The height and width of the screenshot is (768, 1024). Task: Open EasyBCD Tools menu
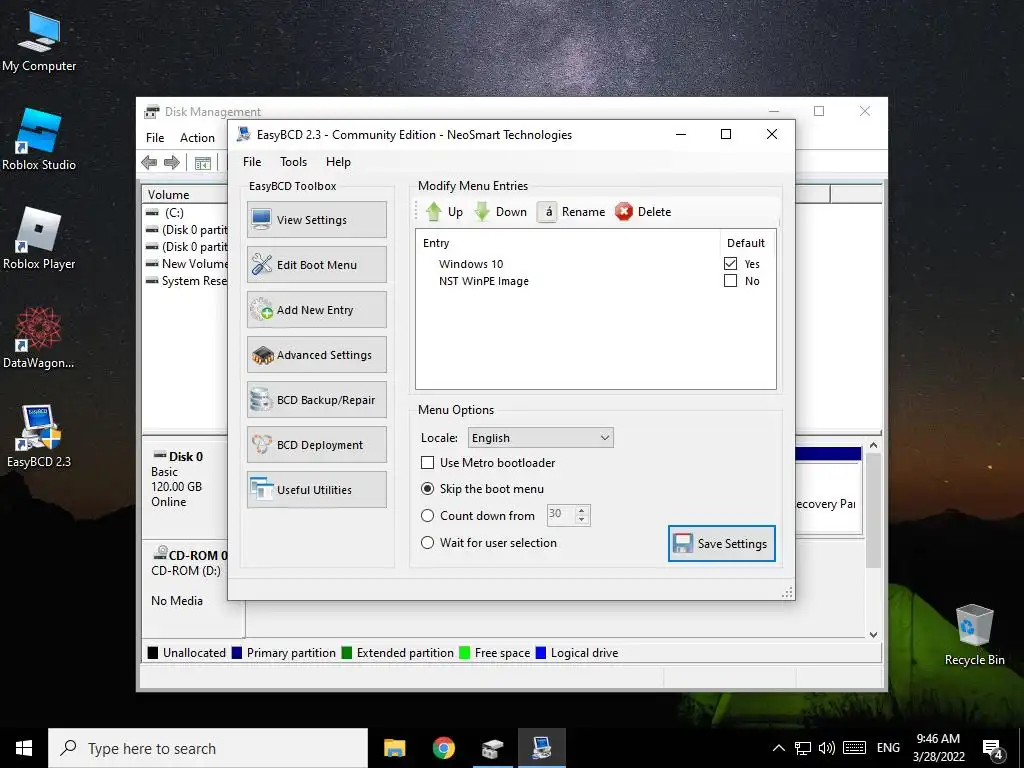coord(293,162)
